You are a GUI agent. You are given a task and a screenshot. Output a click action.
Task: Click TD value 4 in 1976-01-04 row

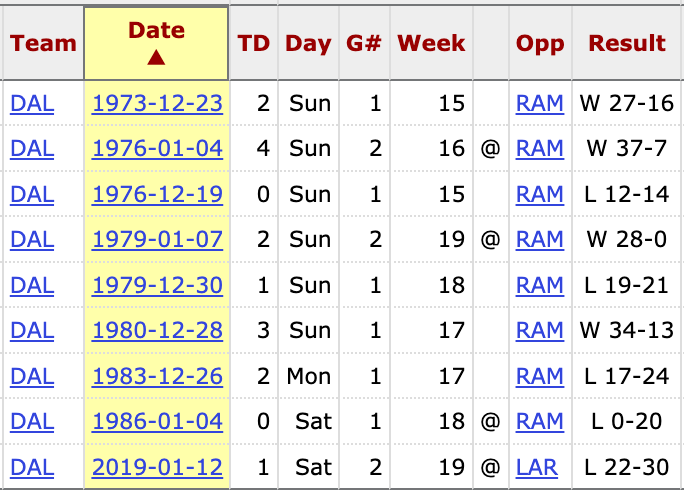coord(263,148)
